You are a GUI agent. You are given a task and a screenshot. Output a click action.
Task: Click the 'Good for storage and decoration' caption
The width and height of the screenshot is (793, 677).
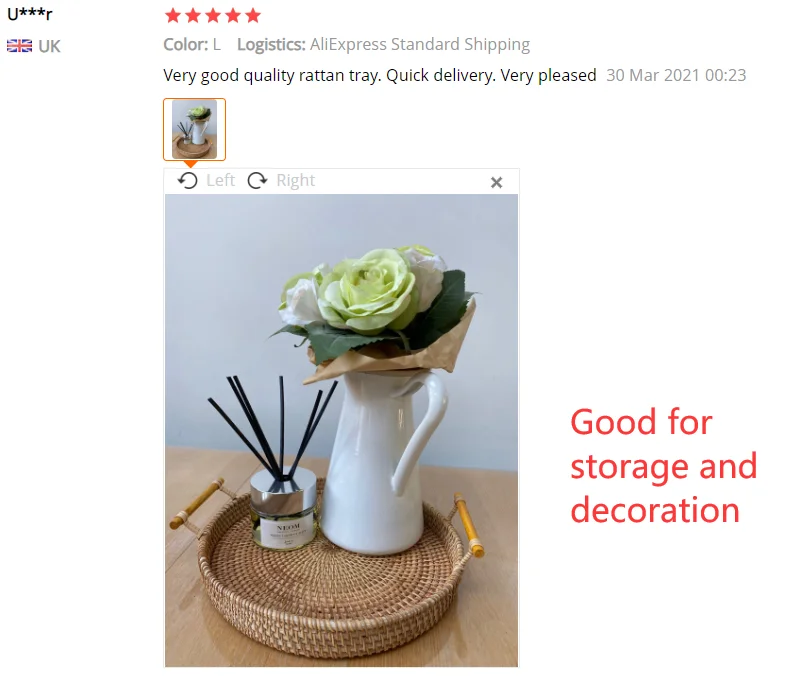click(664, 466)
